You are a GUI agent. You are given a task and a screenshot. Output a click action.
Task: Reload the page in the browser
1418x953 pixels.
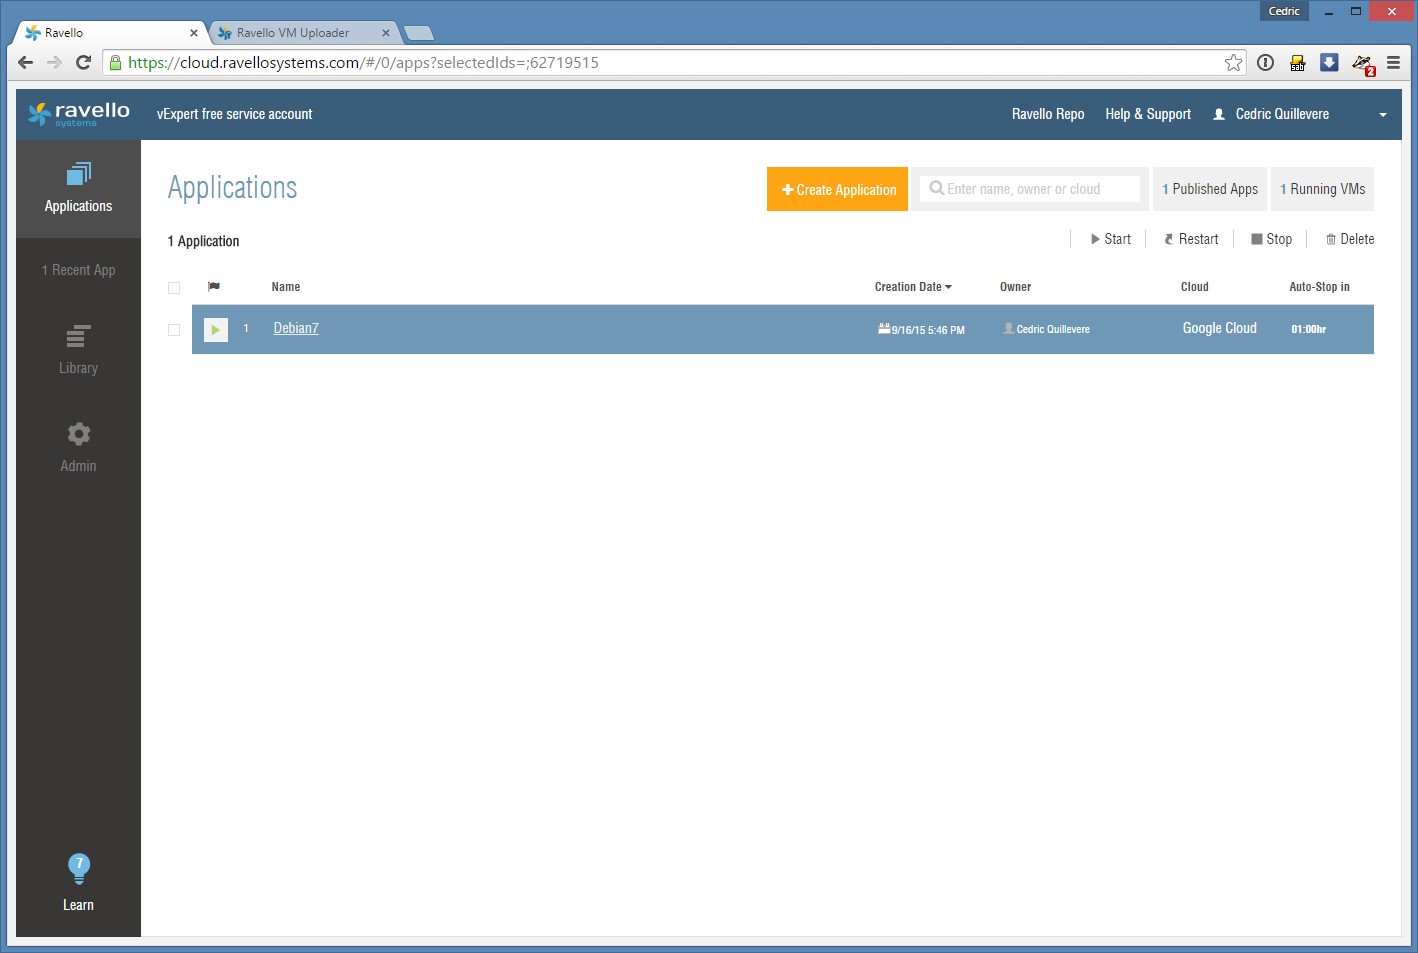84,63
